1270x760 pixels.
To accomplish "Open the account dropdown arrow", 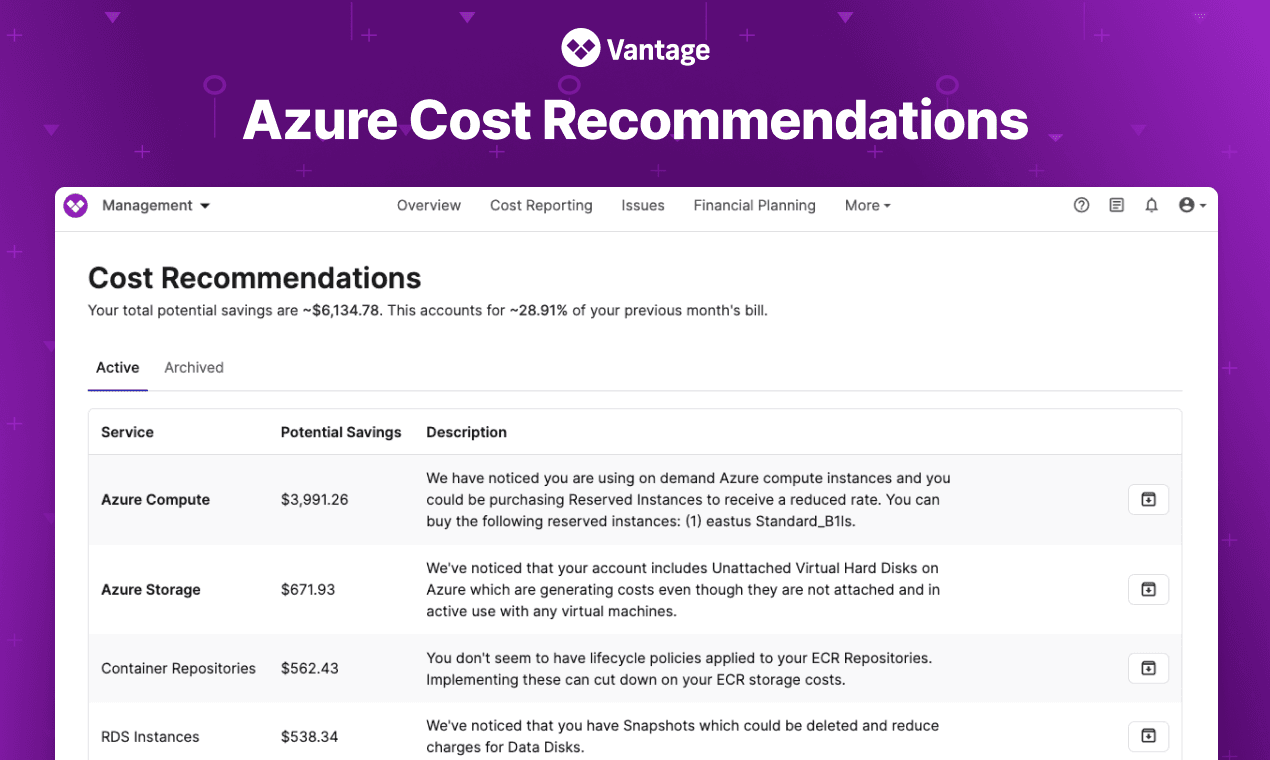I will pos(1201,205).
